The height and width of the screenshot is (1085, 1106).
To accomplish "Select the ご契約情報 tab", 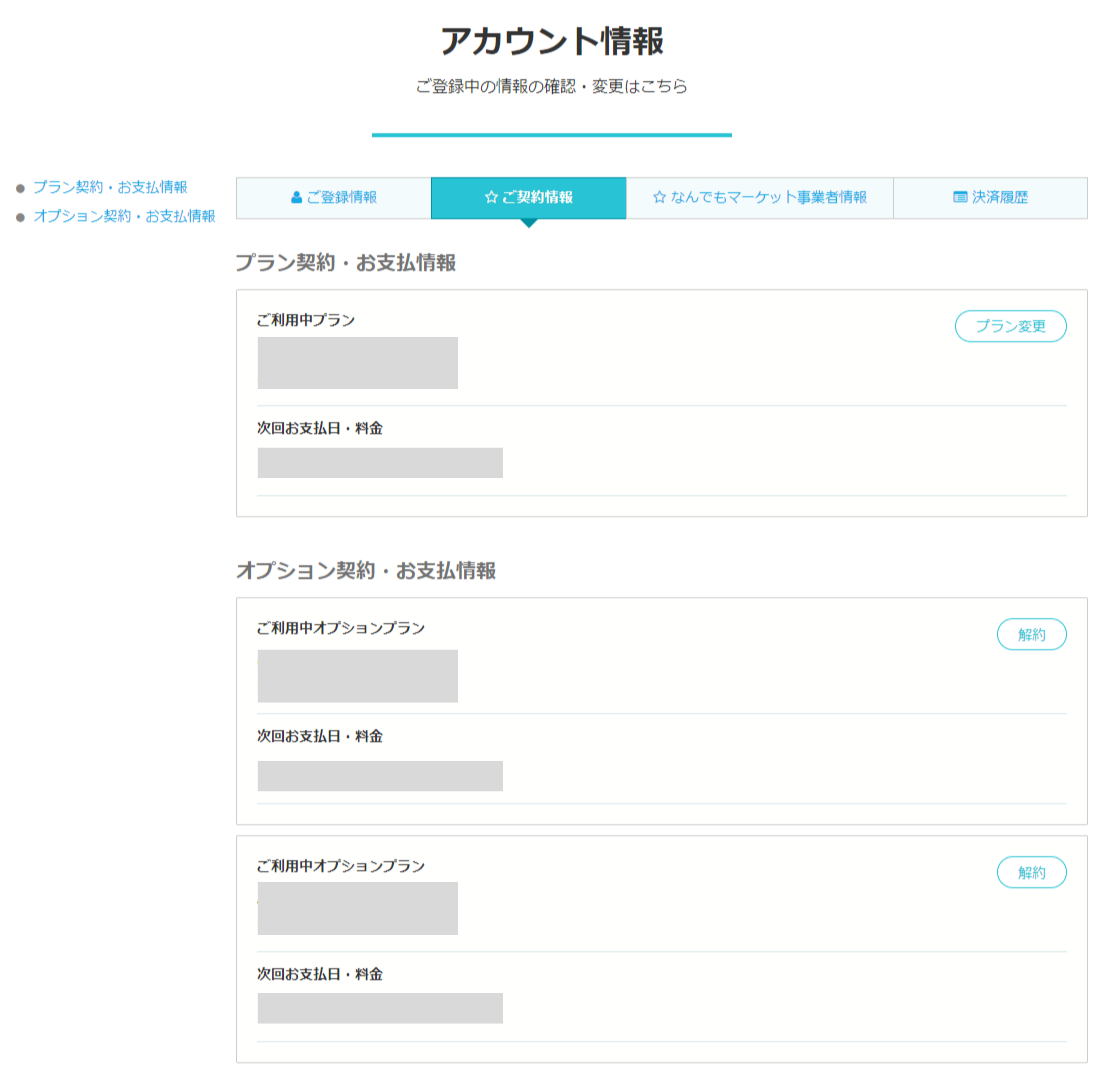I will pyautogui.click(x=528, y=198).
